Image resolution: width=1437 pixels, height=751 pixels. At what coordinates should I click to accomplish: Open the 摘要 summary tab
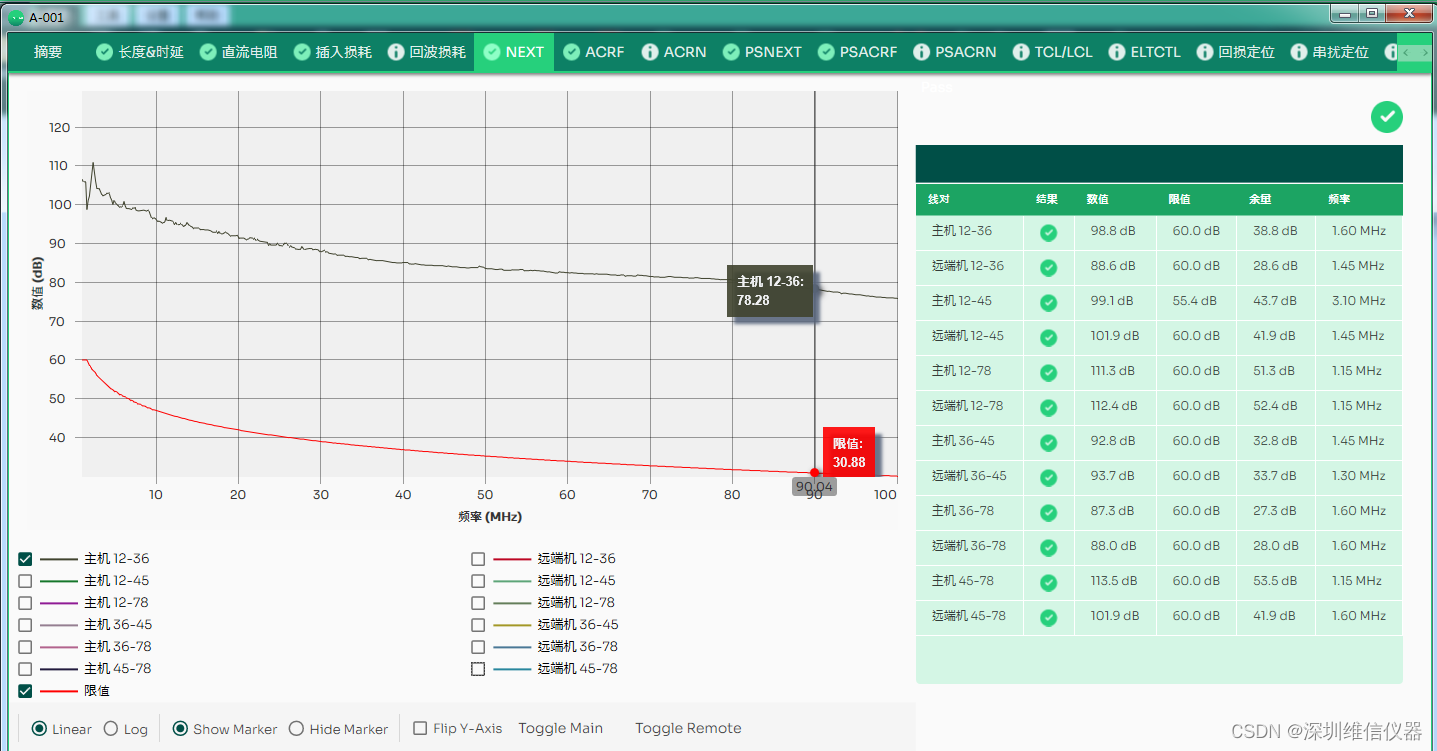pyautogui.click(x=48, y=52)
